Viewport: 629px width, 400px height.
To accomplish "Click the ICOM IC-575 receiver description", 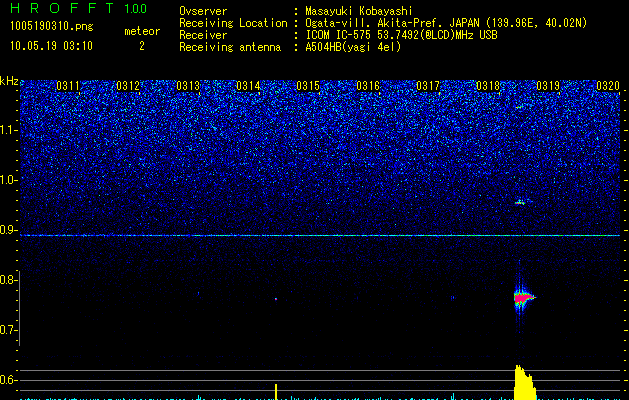I will point(401,35).
